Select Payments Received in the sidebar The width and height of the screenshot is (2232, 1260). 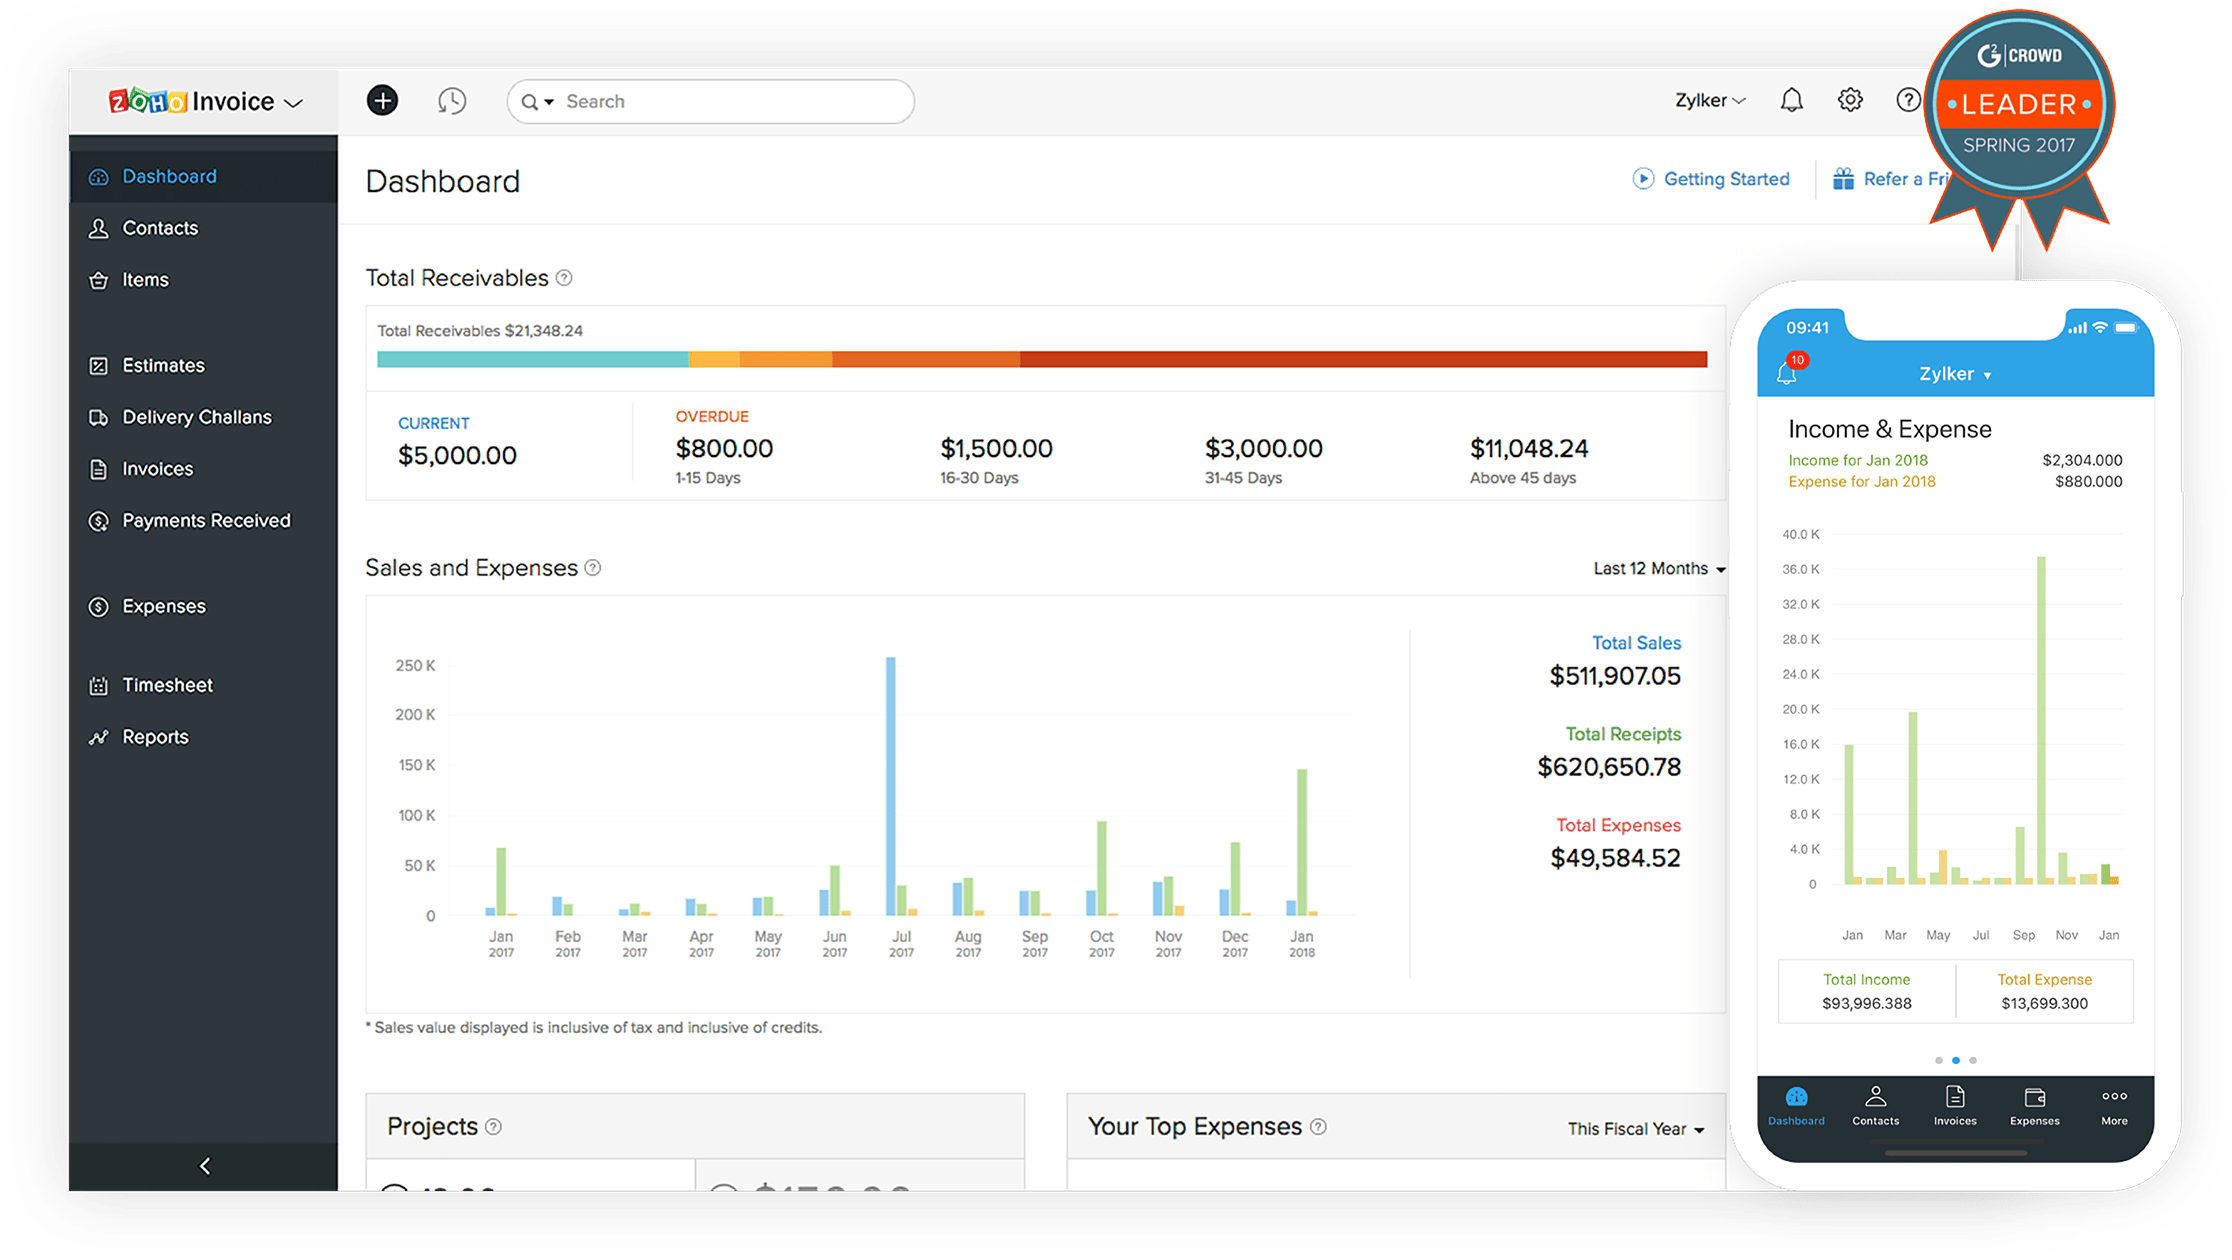pyautogui.click(x=206, y=519)
